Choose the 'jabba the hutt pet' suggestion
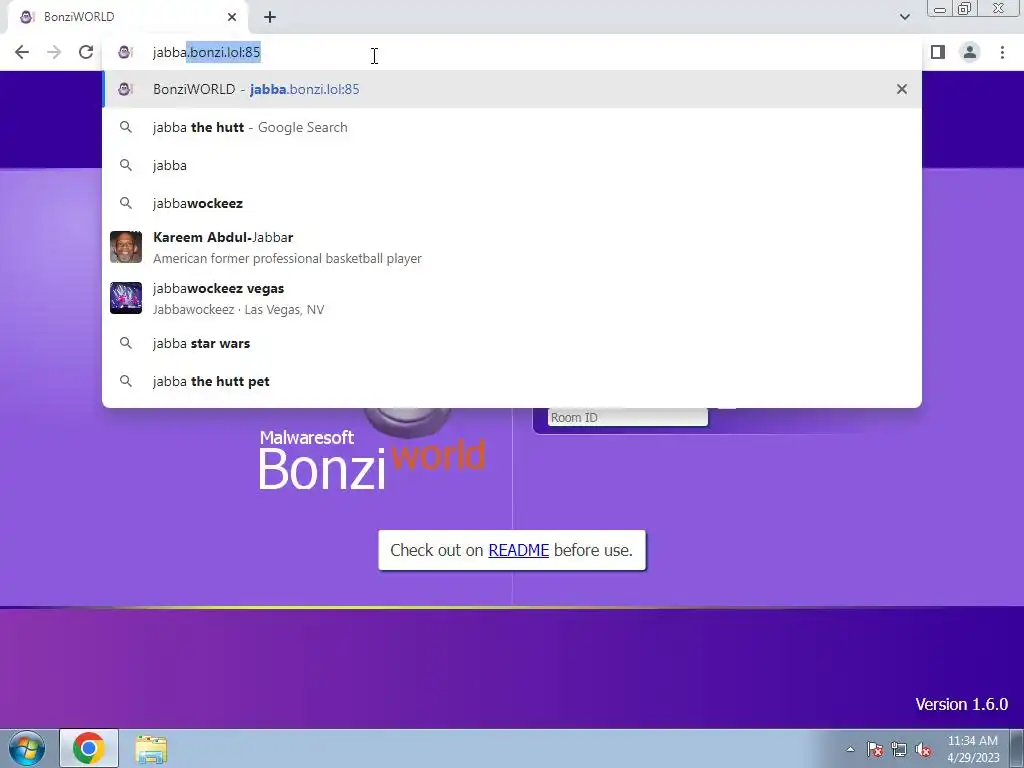This screenshot has width=1024, height=768. click(x=512, y=381)
